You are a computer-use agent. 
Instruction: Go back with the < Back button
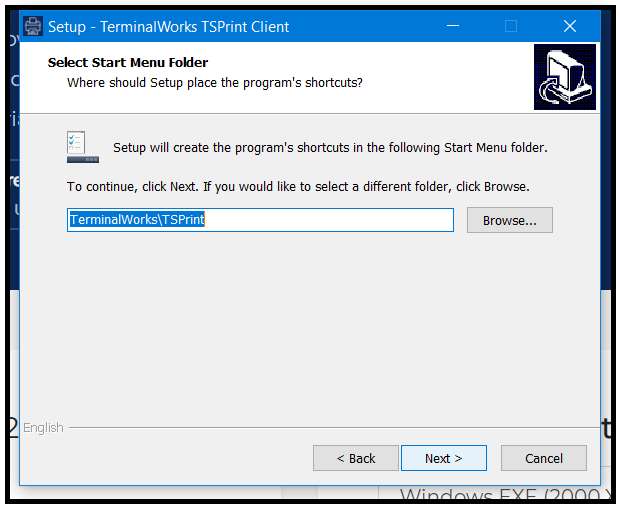point(355,458)
